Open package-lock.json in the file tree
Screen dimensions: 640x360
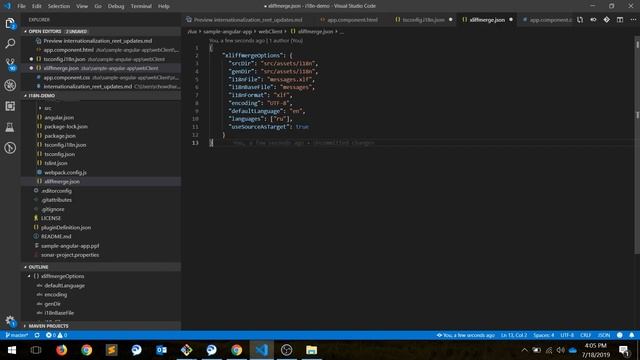(66, 127)
